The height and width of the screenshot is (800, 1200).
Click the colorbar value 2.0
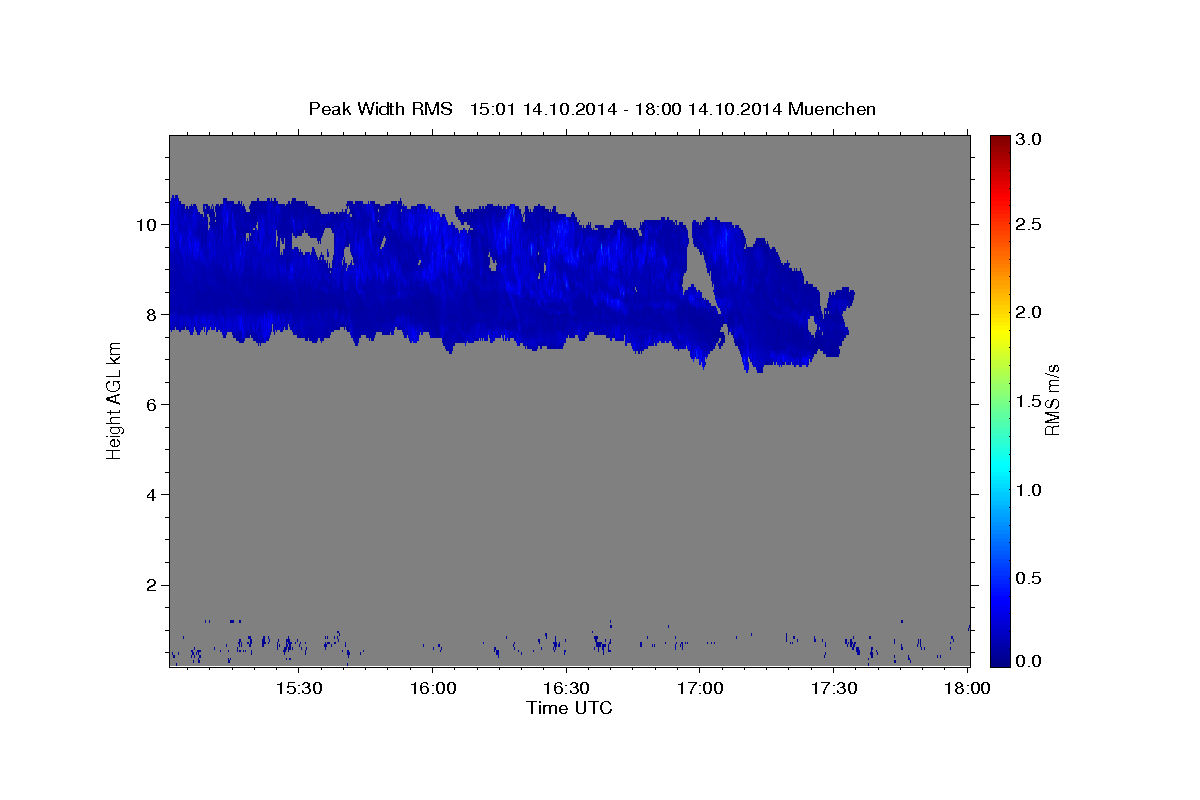pyautogui.click(x=1028, y=312)
